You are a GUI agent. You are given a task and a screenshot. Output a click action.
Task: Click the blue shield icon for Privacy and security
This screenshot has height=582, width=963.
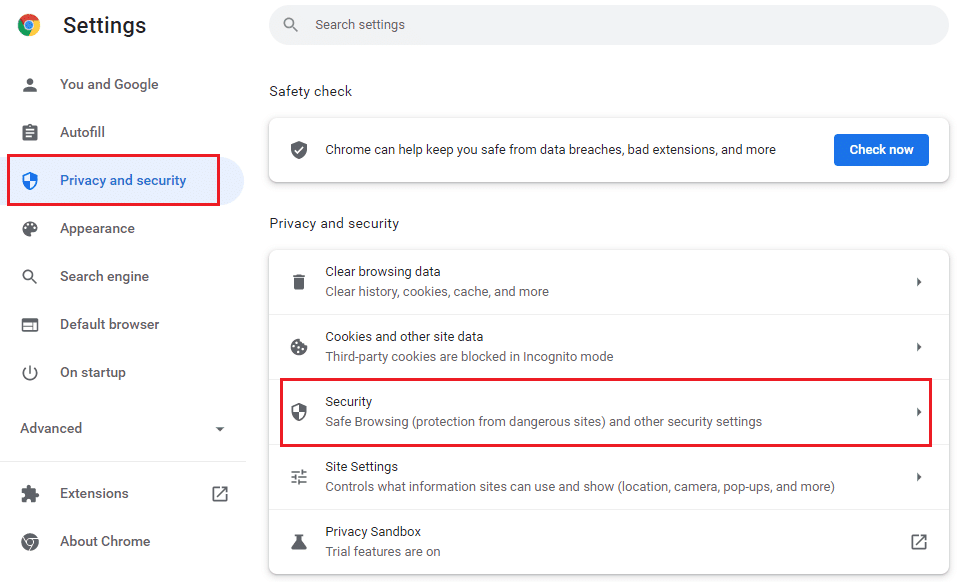click(29, 180)
